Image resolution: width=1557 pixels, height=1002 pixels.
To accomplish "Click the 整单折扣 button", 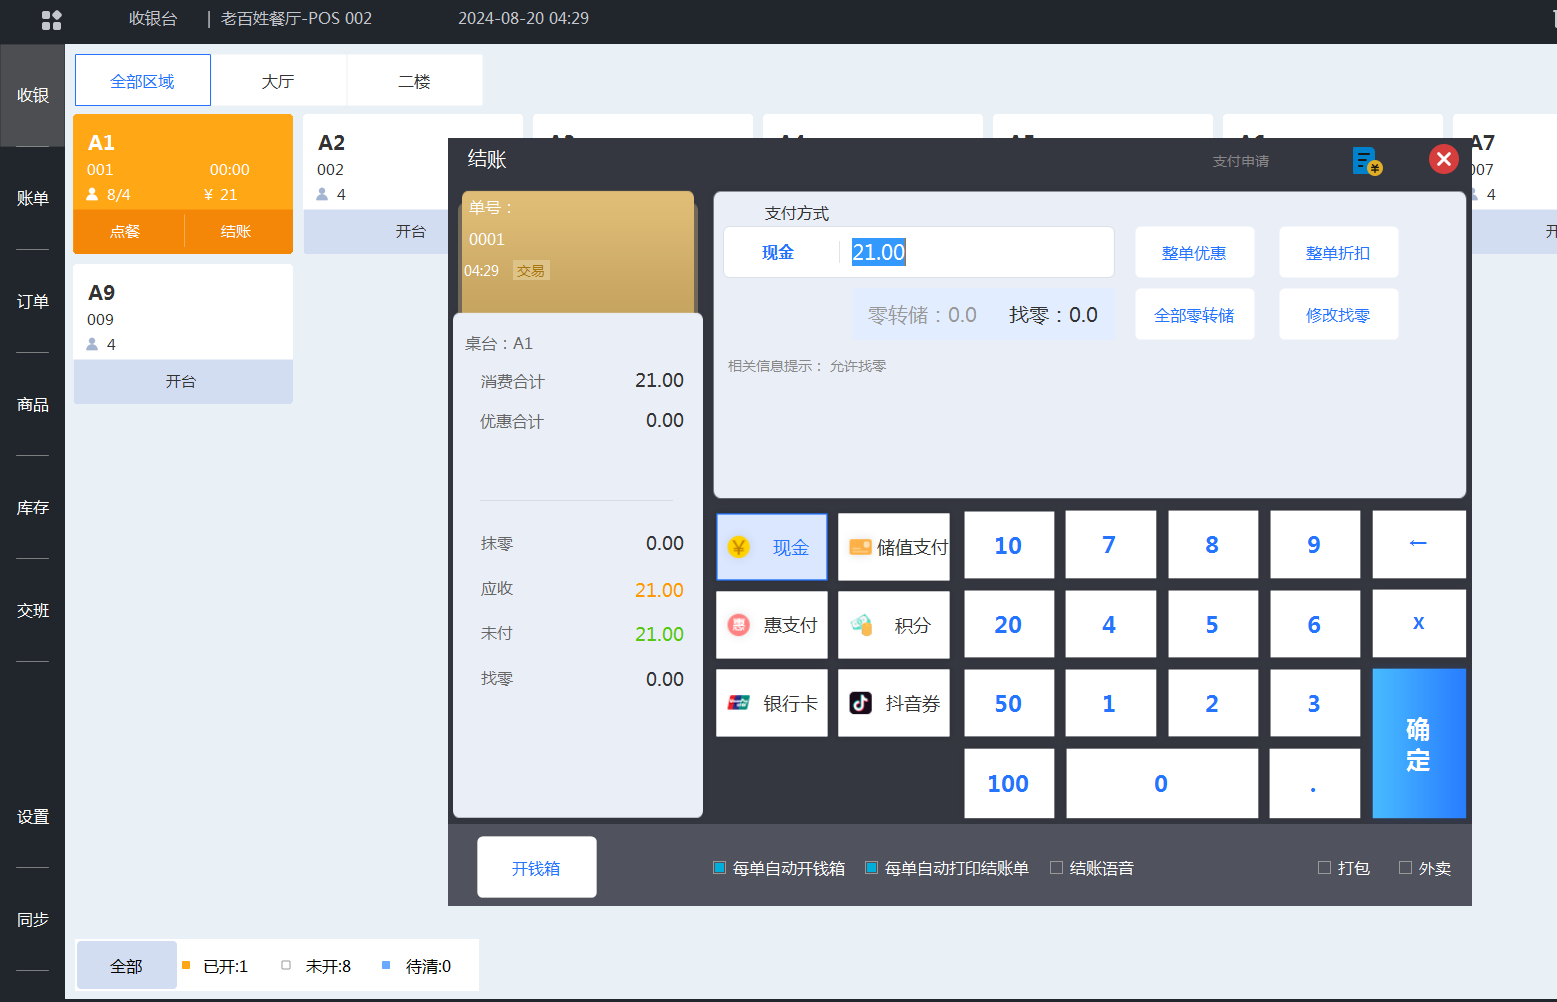I will (x=1338, y=252).
